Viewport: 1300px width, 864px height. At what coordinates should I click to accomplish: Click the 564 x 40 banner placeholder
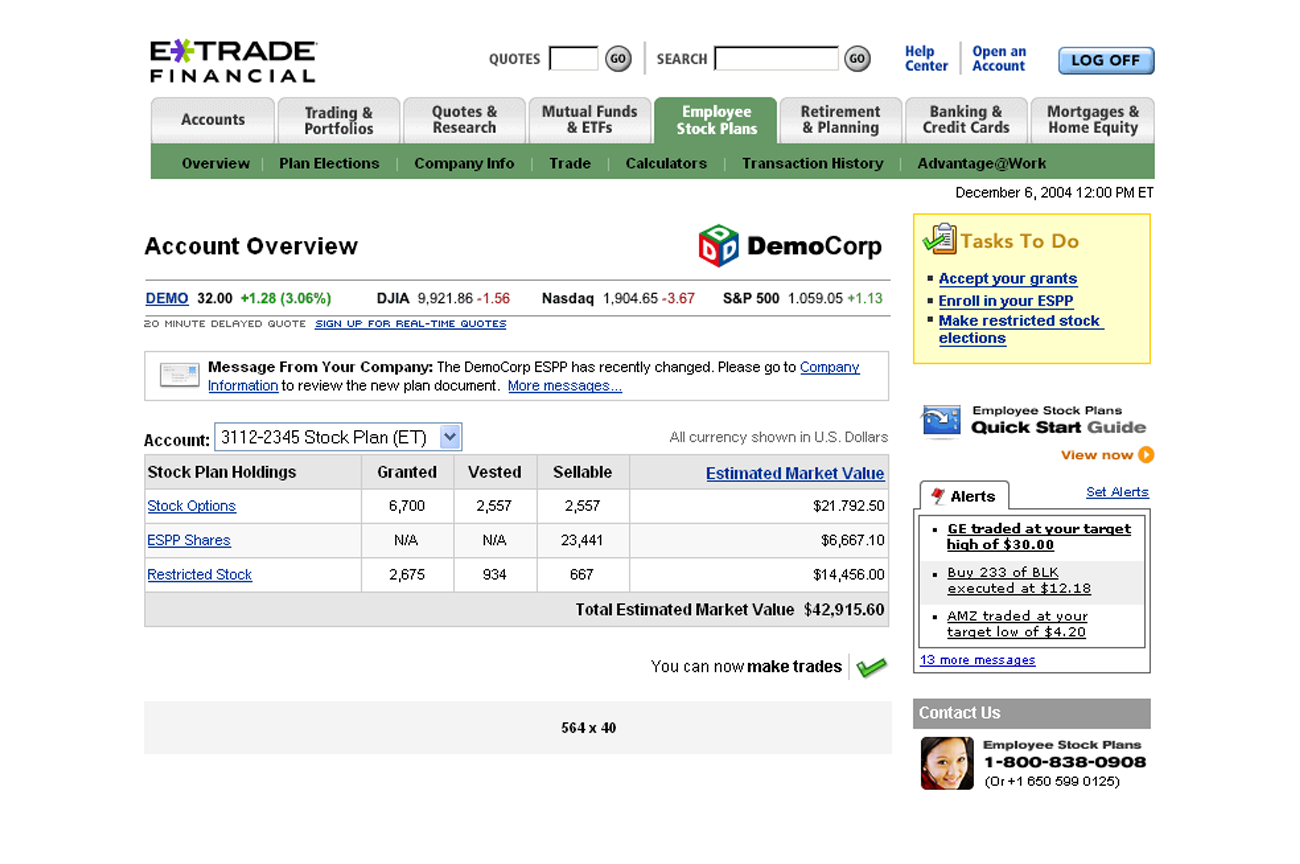click(x=518, y=727)
